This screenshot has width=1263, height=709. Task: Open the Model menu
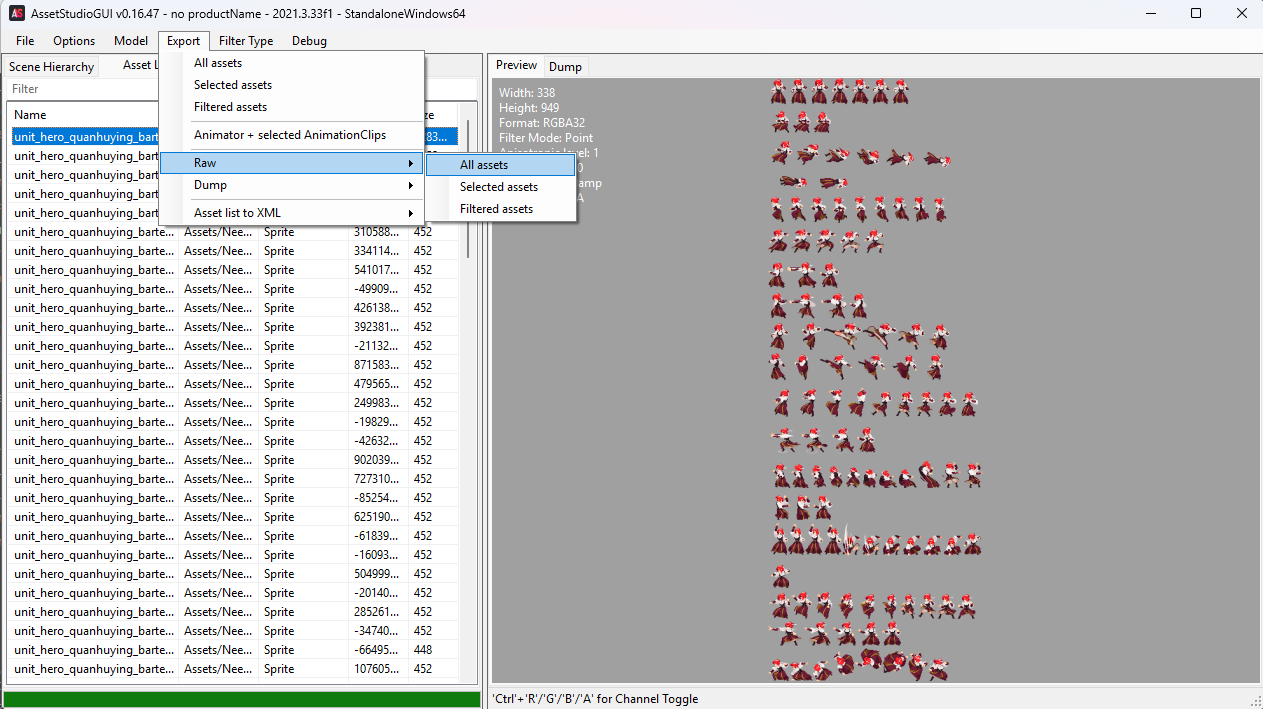click(x=130, y=41)
